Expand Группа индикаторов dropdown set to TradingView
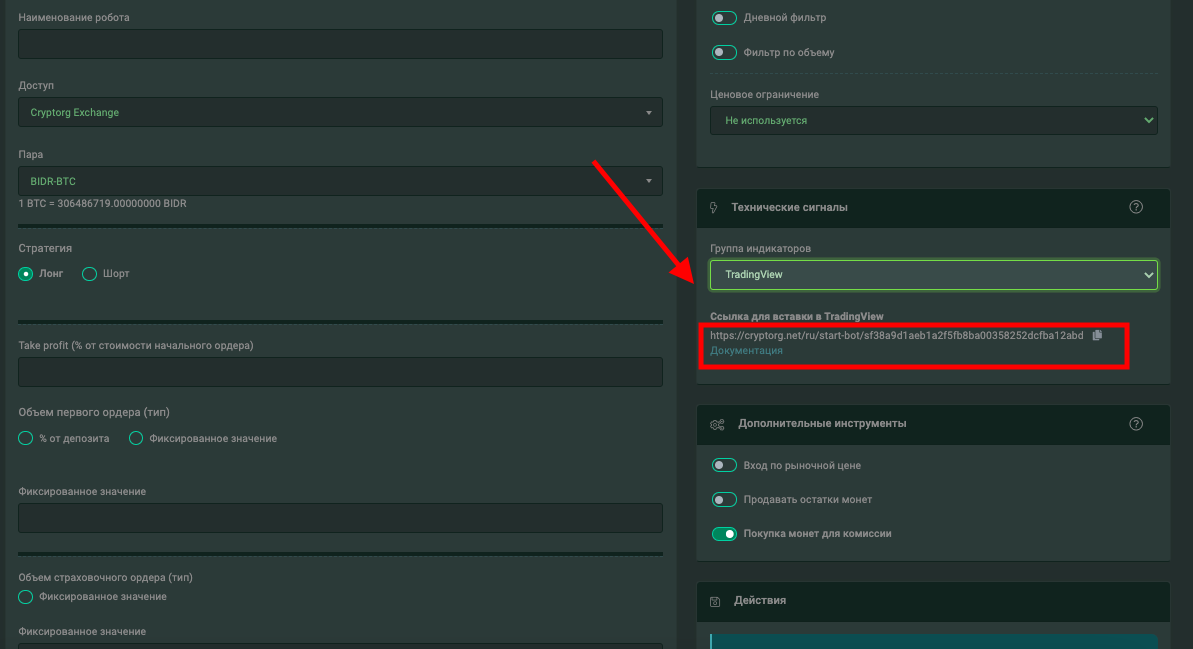Viewport: 1193px width, 649px height. pos(933,274)
